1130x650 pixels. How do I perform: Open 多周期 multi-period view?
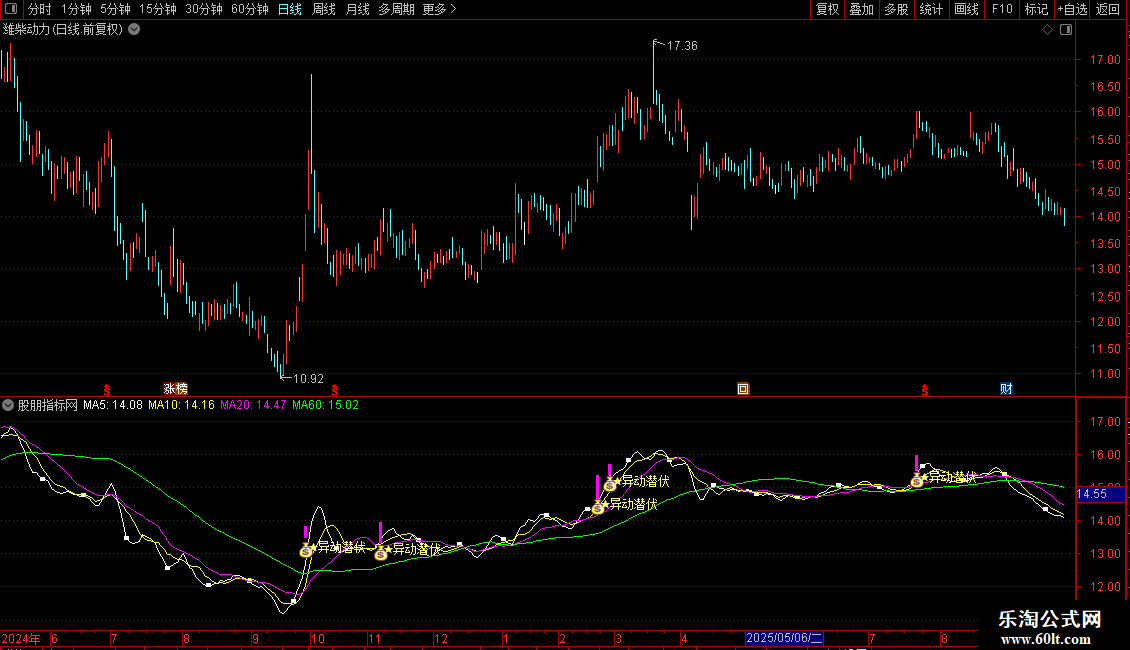coord(396,9)
